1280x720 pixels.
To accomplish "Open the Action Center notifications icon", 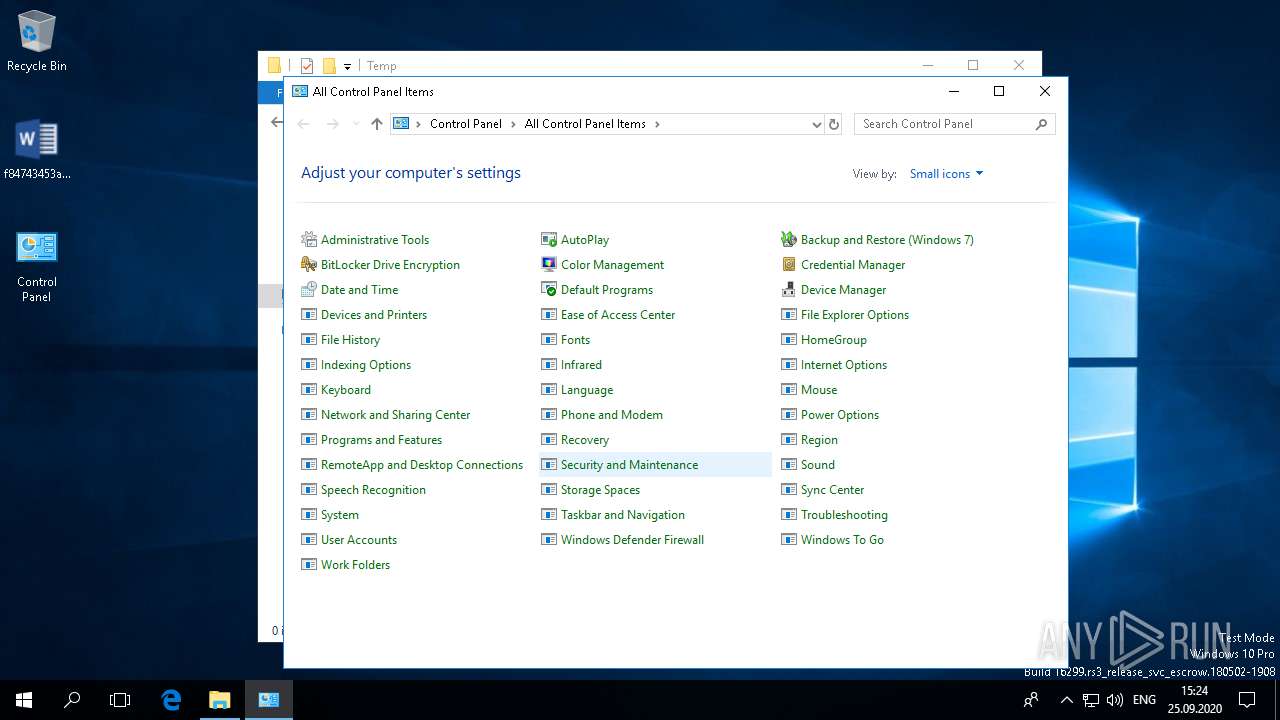I will (1247, 700).
